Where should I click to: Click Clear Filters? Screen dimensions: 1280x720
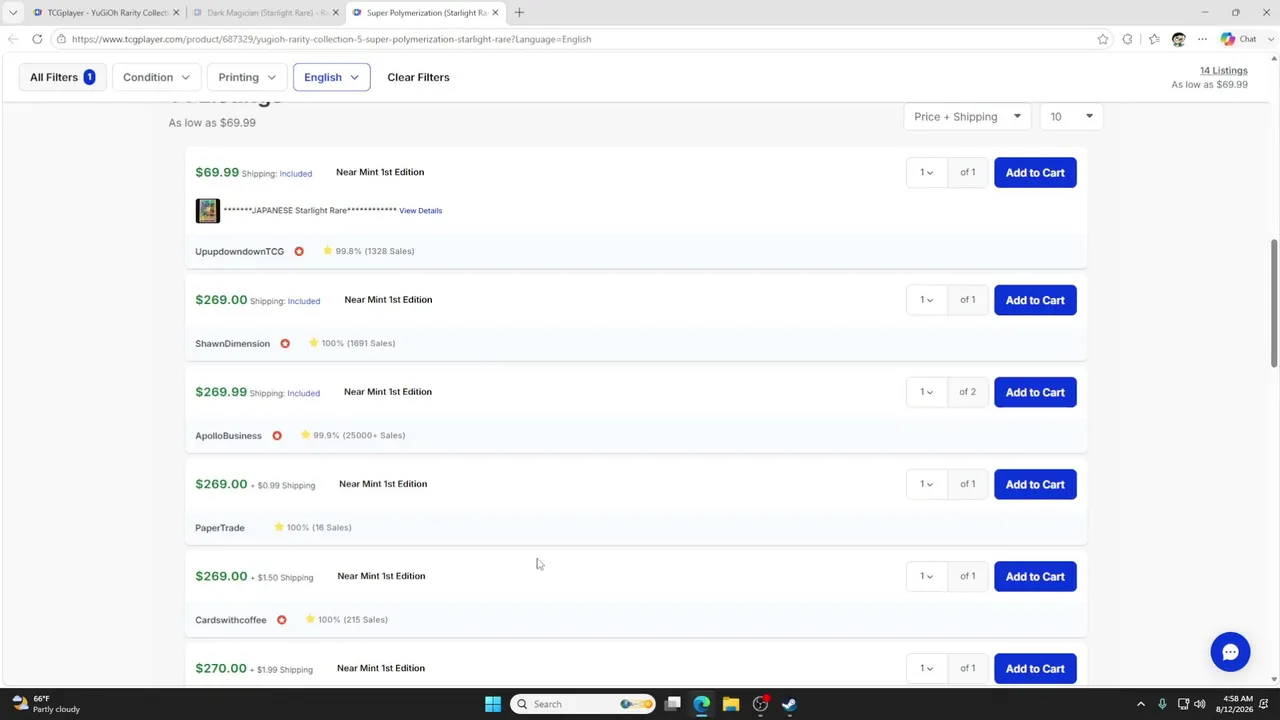[x=418, y=77]
